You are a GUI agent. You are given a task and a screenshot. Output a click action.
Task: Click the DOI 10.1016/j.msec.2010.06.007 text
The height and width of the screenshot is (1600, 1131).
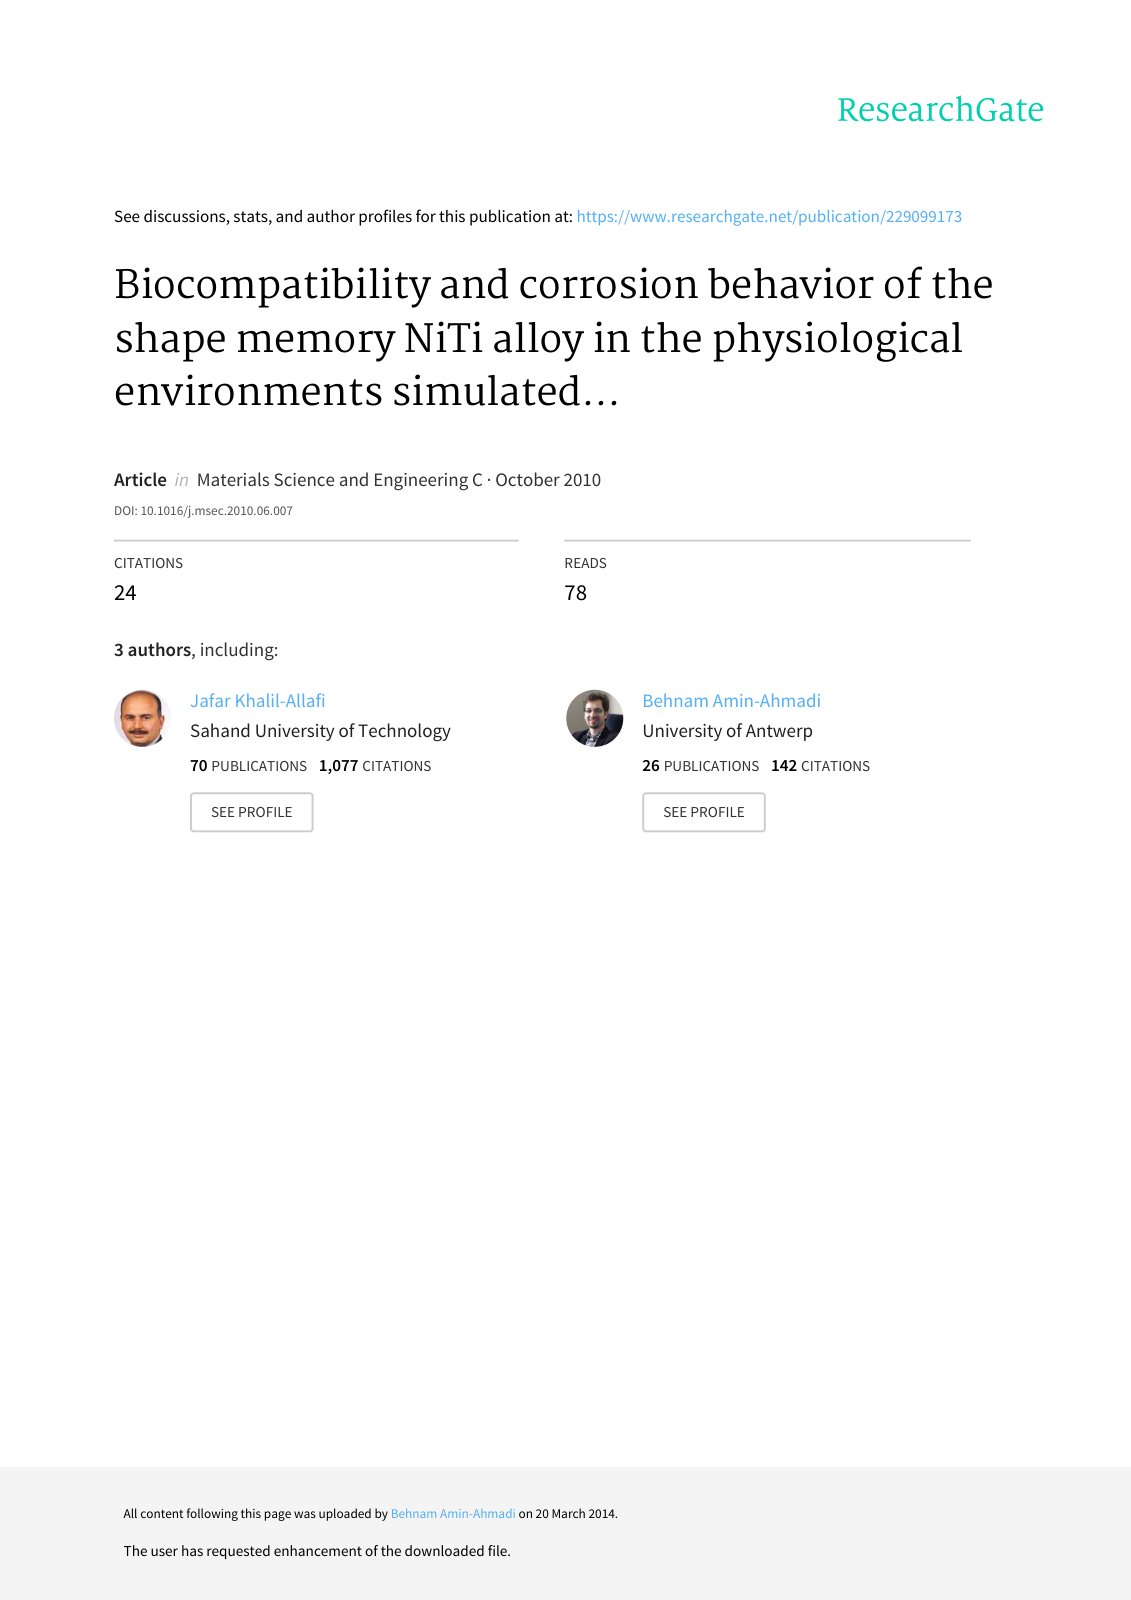[x=203, y=511]
